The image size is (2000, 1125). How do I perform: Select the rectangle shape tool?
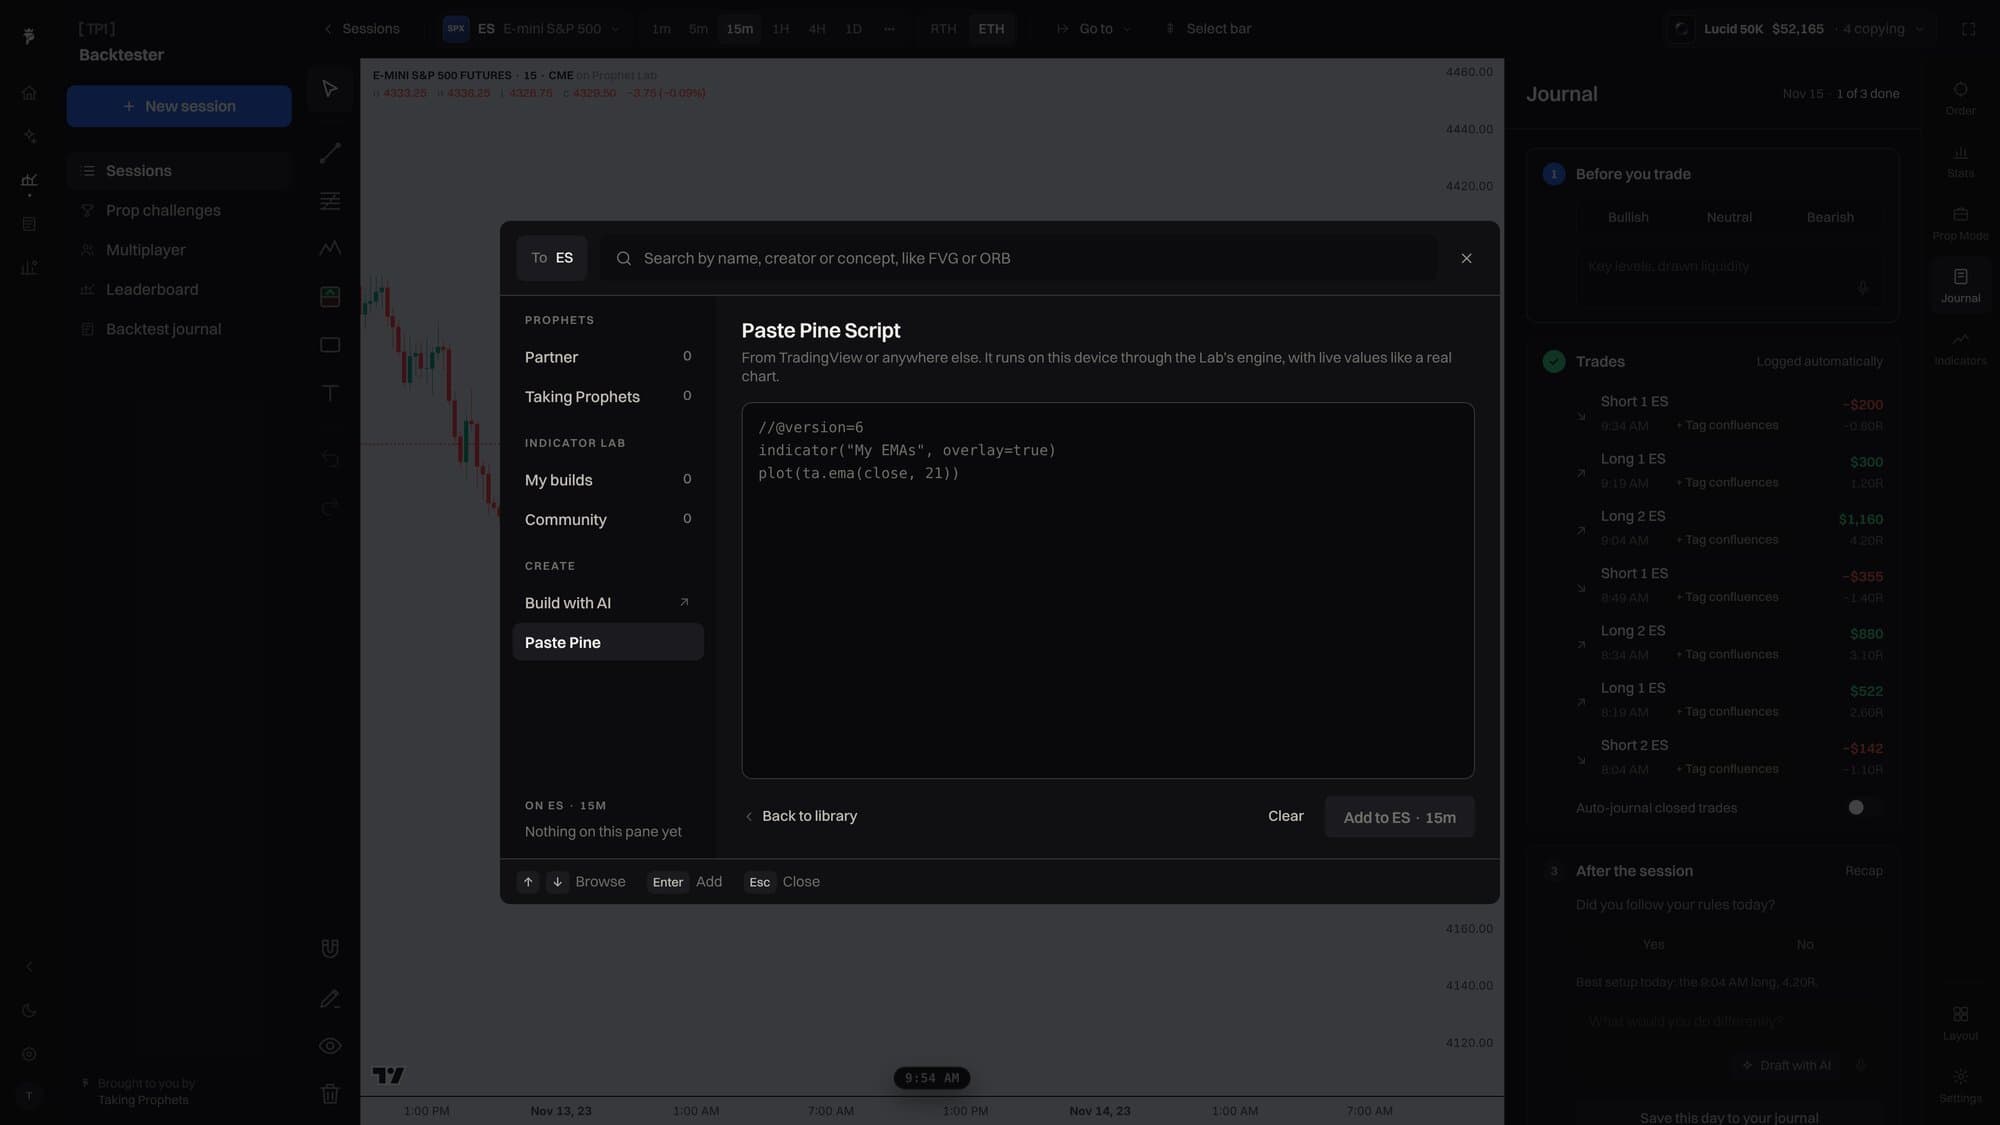point(330,345)
